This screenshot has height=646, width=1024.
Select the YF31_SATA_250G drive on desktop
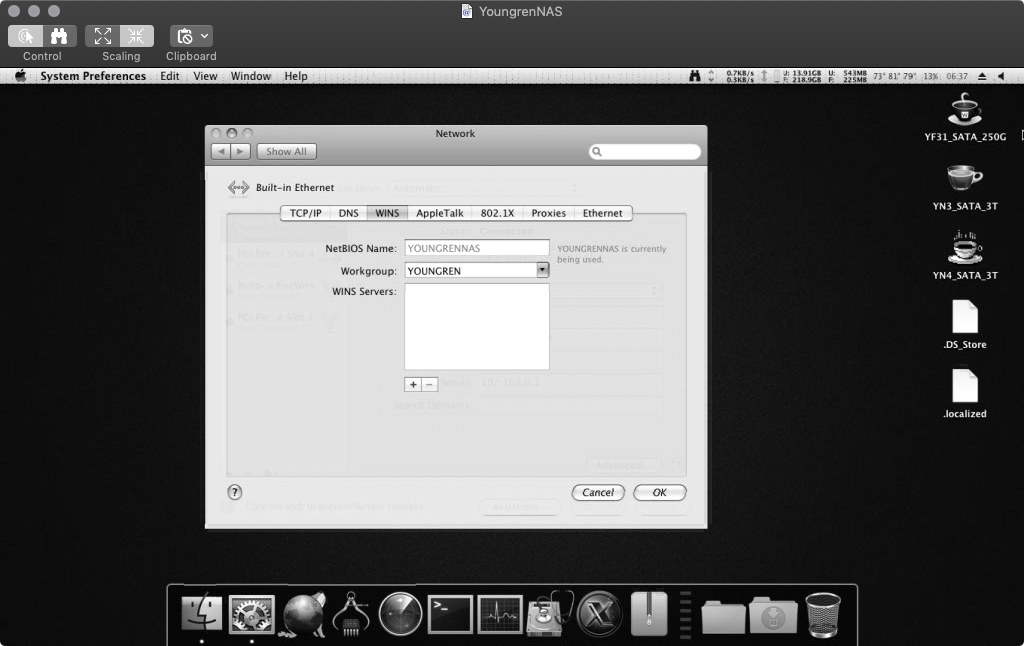click(x=965, y=118)
